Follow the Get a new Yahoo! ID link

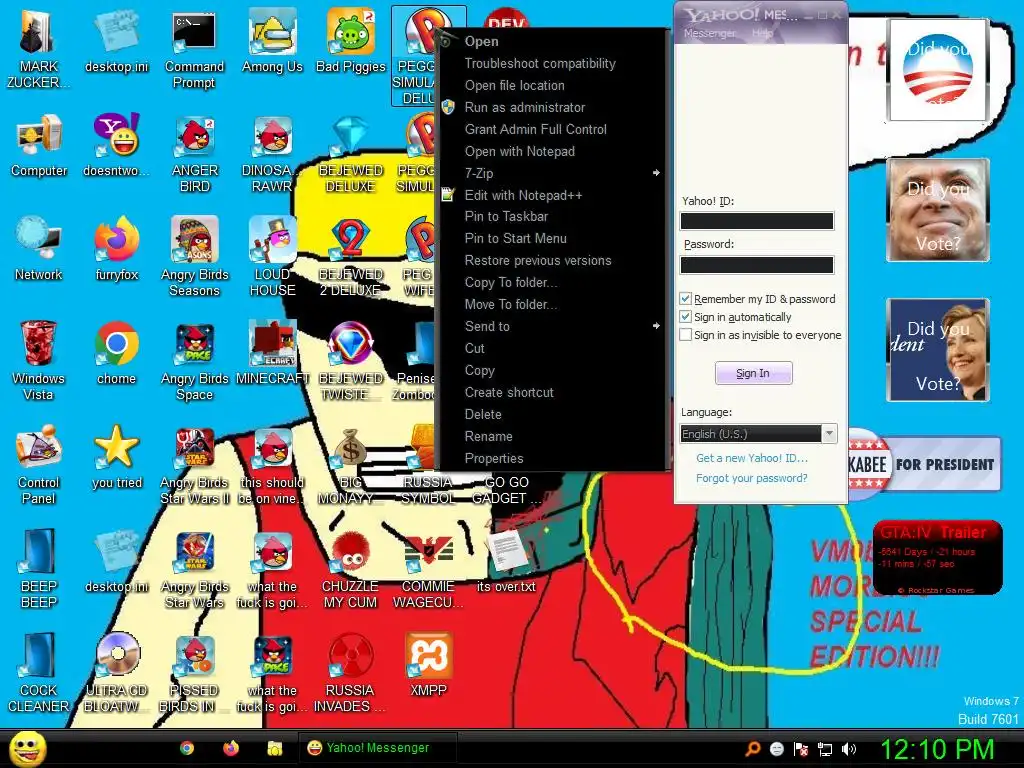tap(752, 458)
